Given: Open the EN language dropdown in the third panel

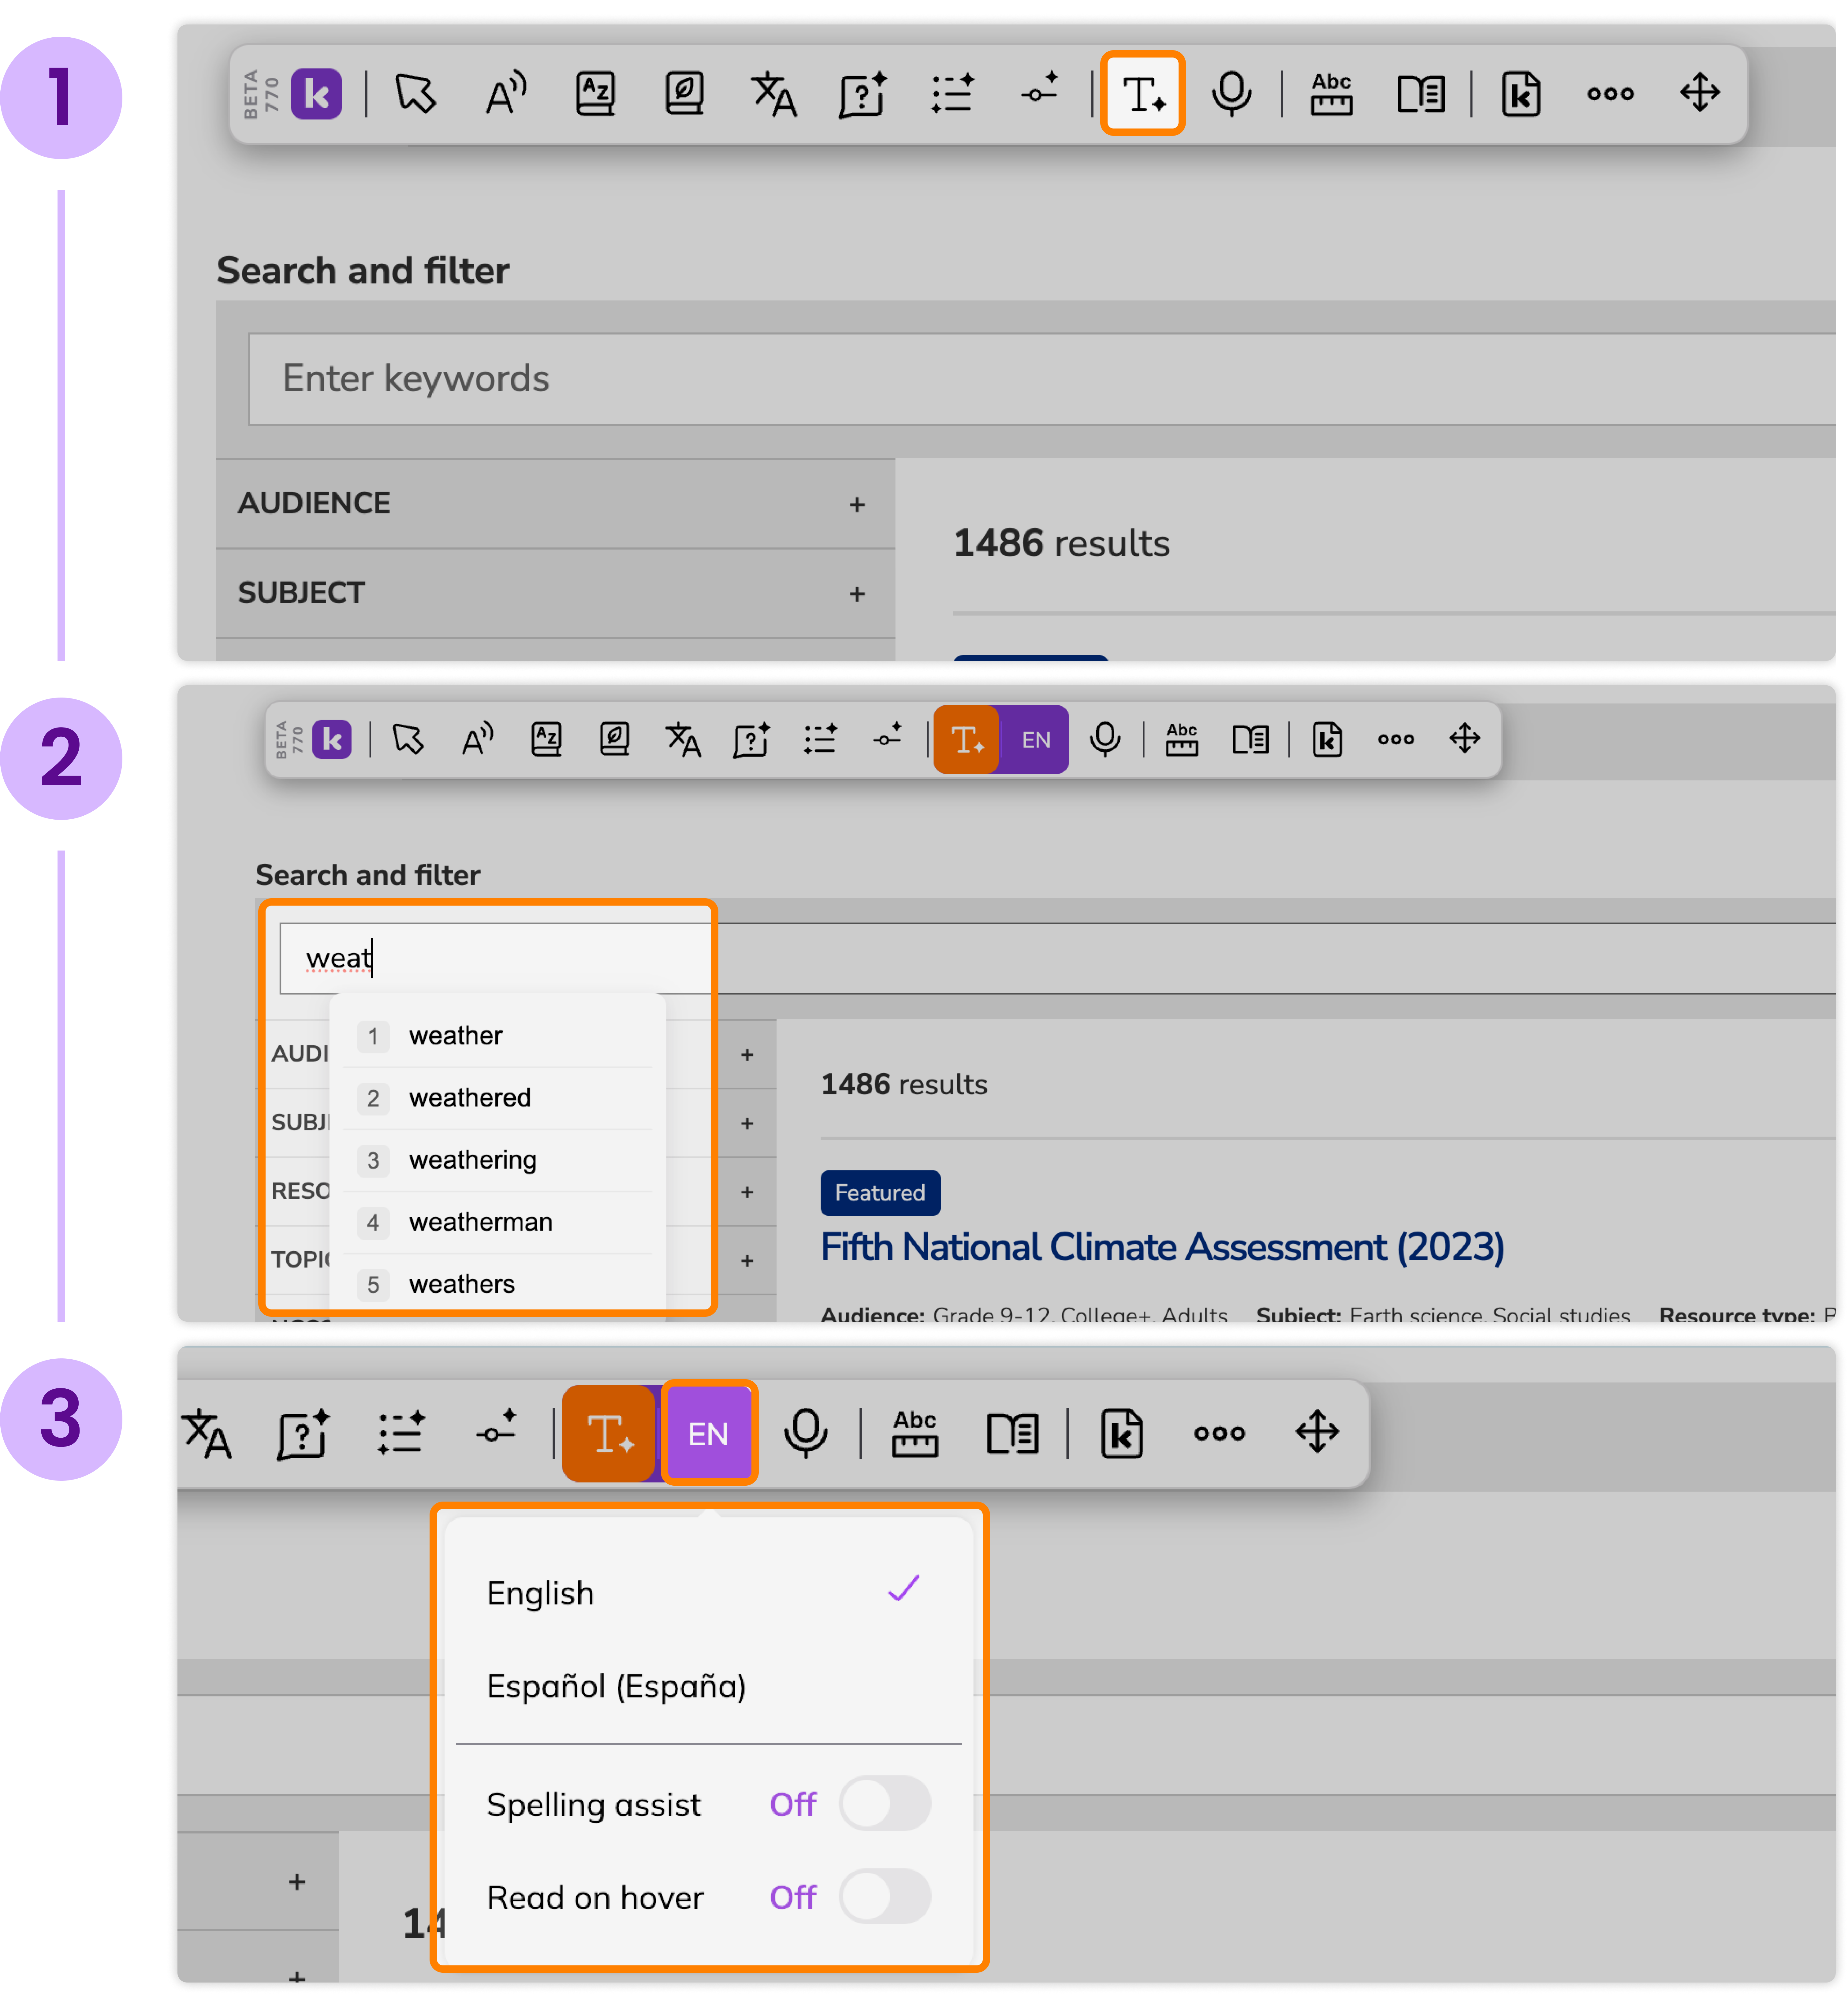Looking at the screenshot, I should click(x=708, y=1433).
